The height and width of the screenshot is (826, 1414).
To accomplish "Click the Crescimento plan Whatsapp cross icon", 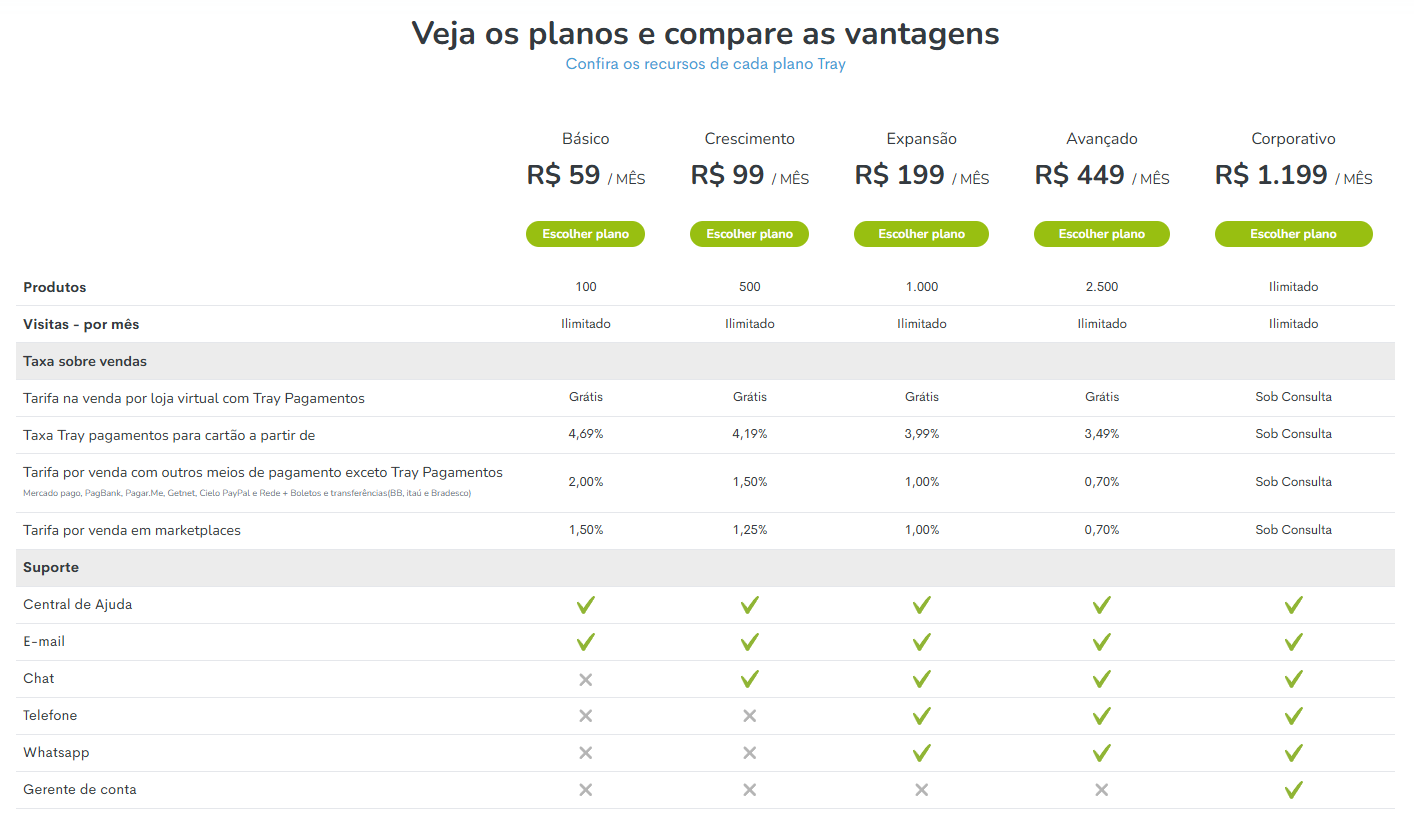I will point(750,753).
